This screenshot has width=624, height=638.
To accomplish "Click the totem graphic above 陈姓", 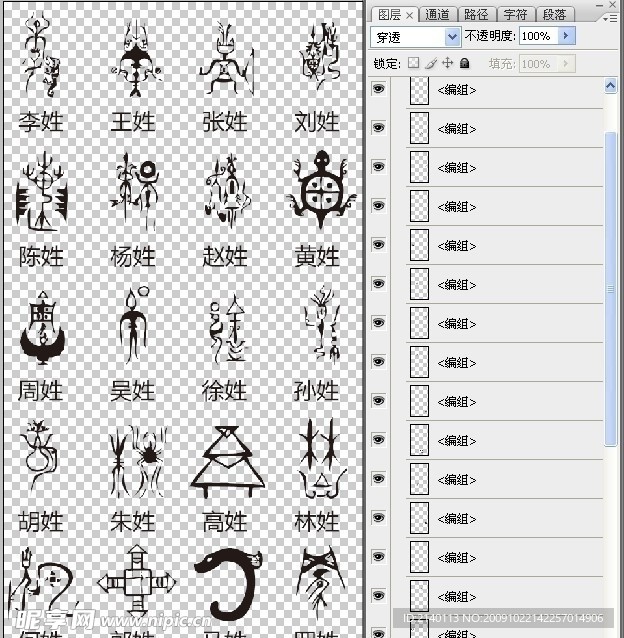I will pyautogui.click(x=41, y=191).
